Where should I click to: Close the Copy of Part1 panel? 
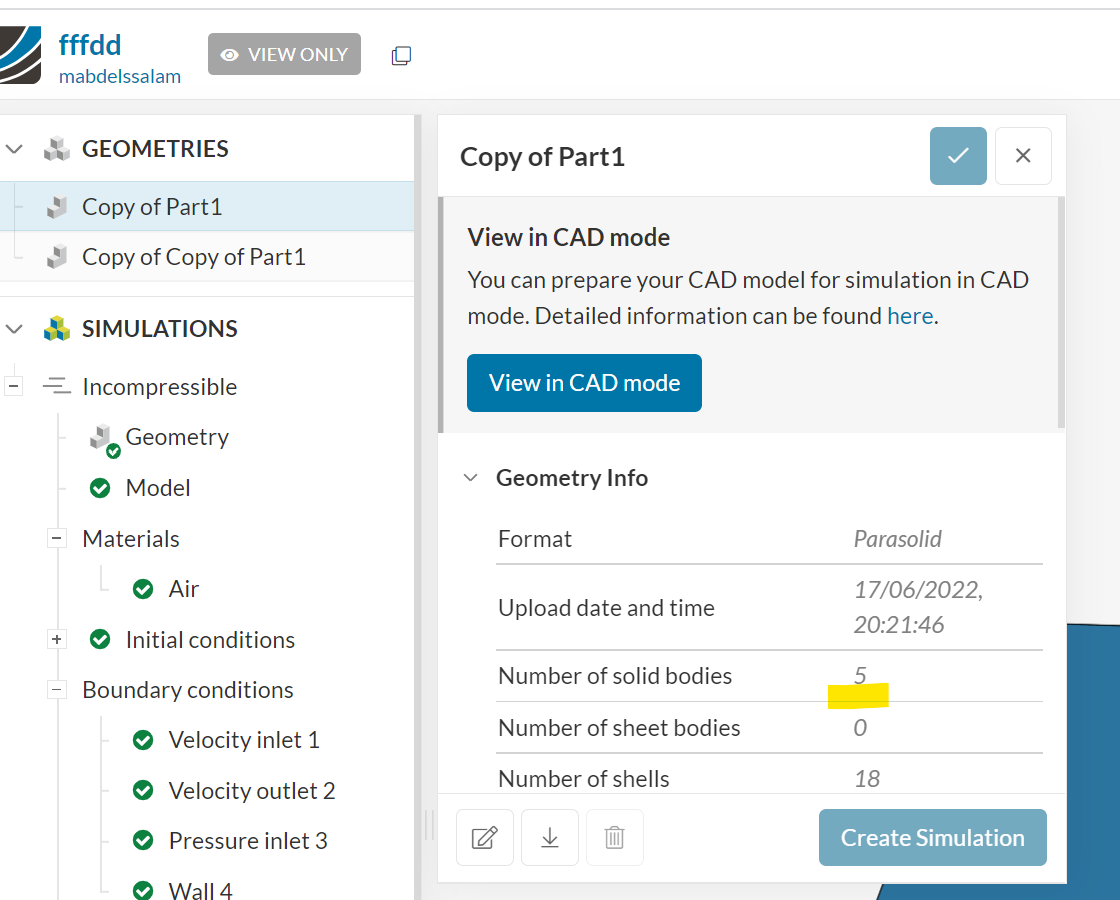[1023, 156]
